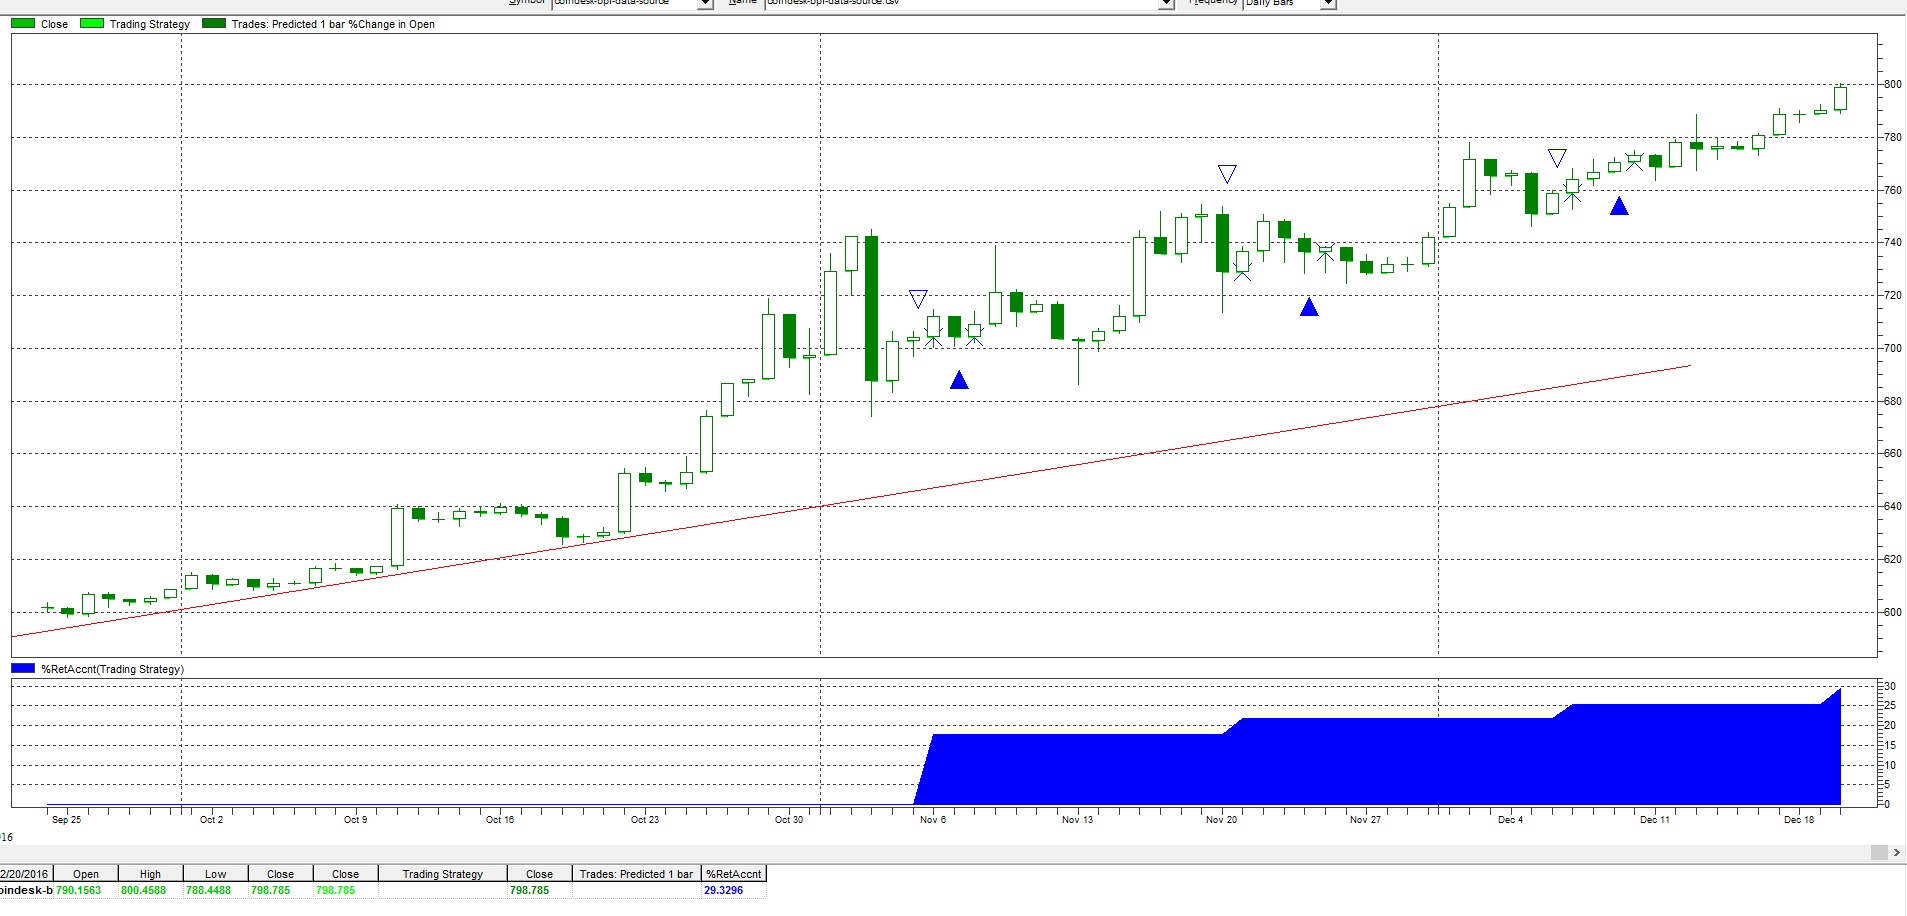1907x916 pixels.
Task: Click the filled blue up-triangle marker near Nov 7
Action: tap(959, 380)
